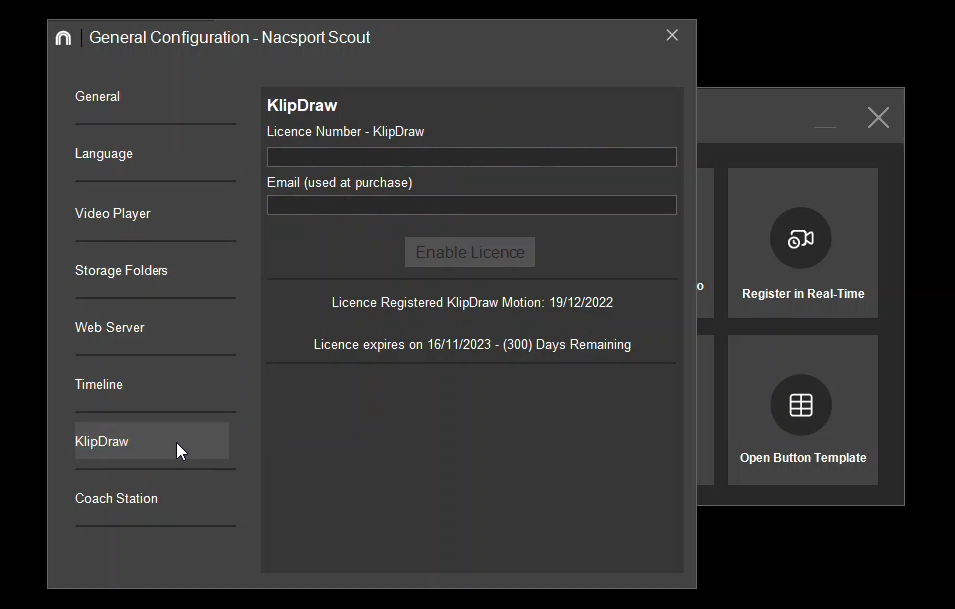Image resolution: width=955 pixels, height=609 pixels.
Task: Focus the Email (used at purchase) field
Action: coord(471,205)
